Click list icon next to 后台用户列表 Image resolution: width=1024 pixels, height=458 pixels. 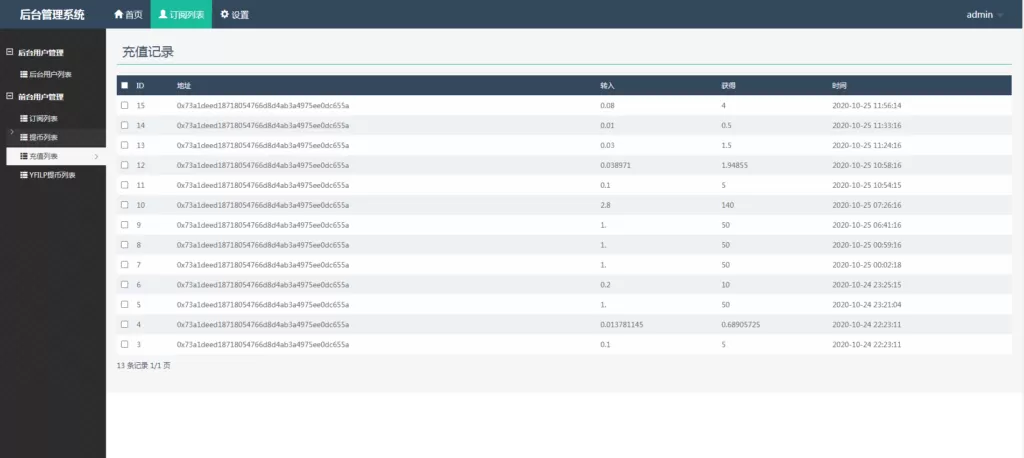(24, 75)
